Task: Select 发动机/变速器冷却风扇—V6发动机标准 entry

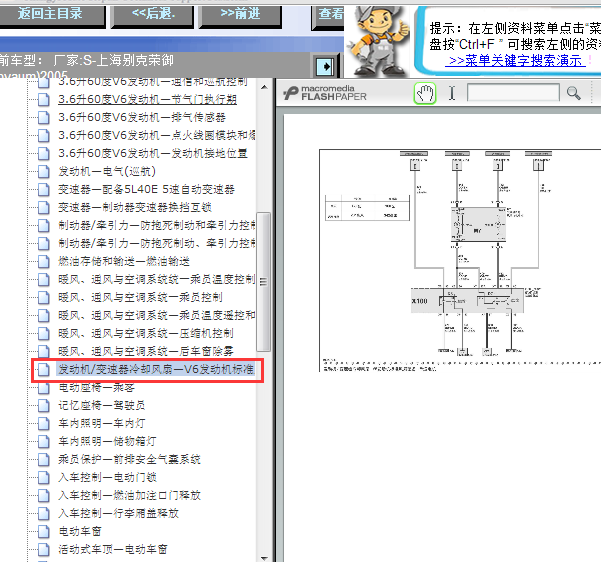Action: 156,370
